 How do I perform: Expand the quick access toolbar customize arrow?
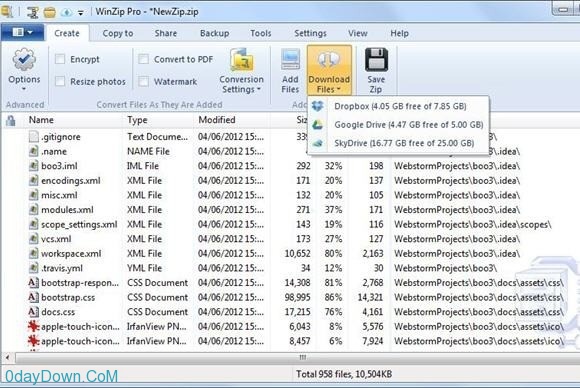80,13
